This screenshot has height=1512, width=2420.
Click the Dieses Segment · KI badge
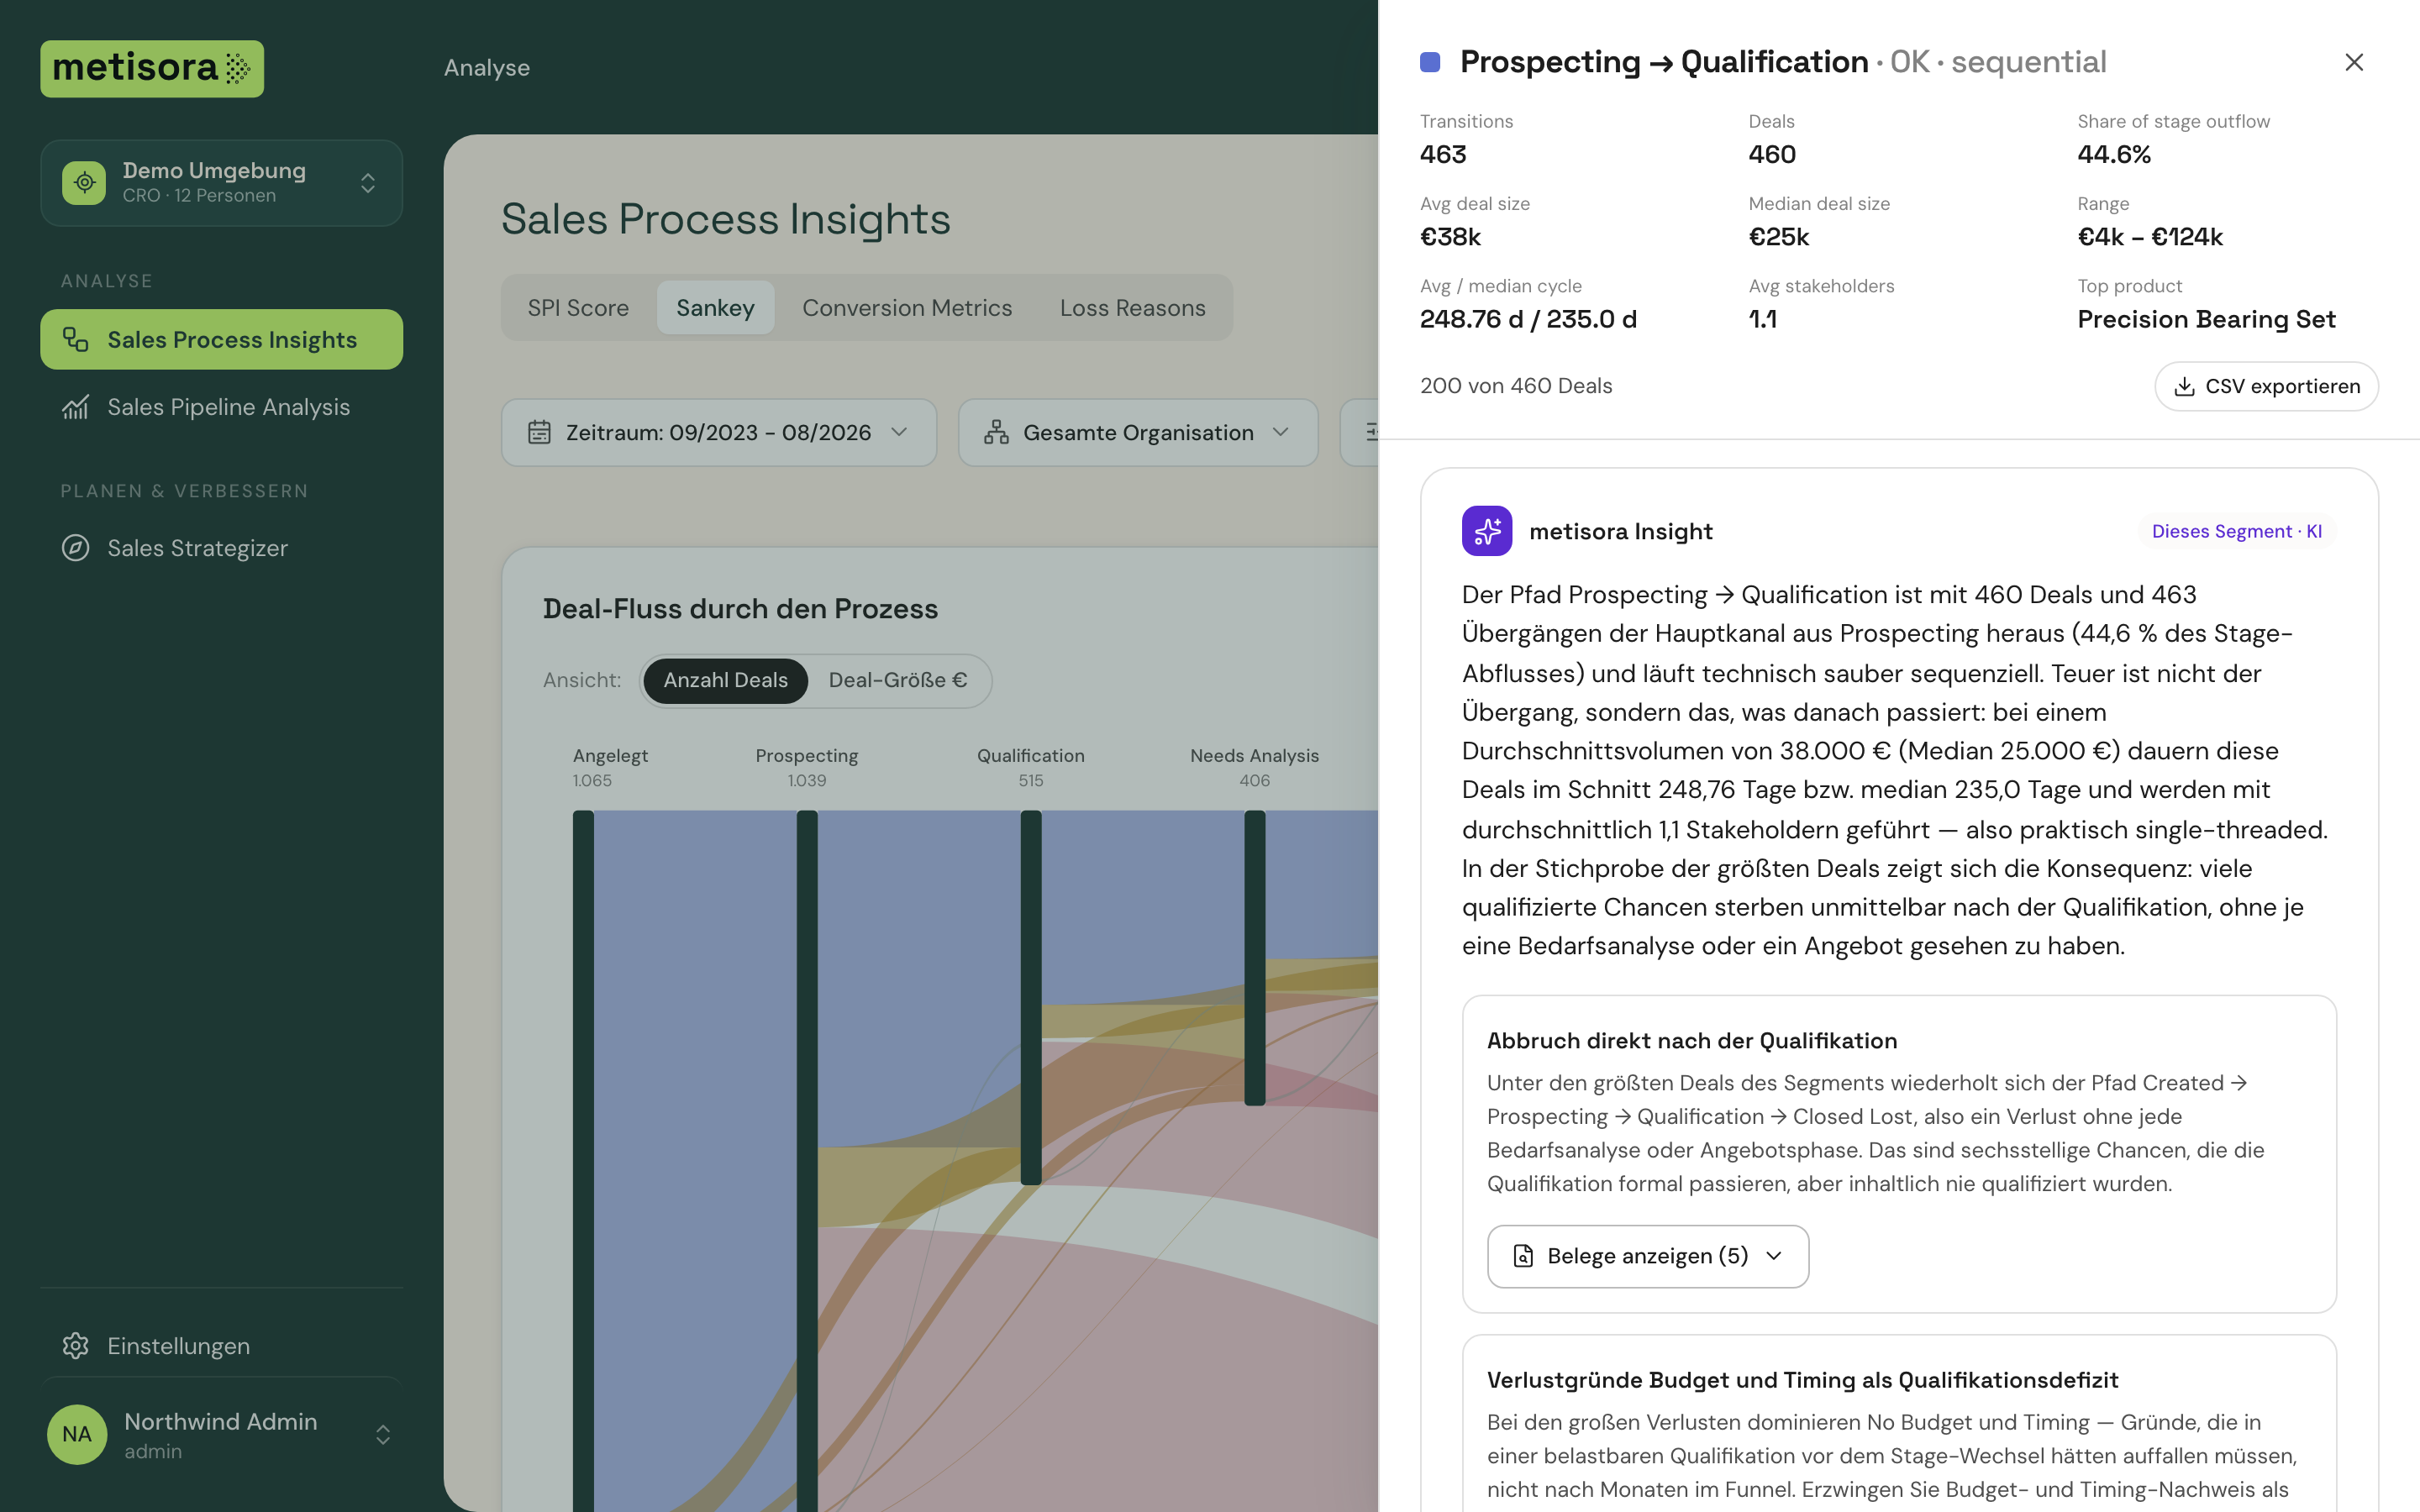tap(2237, 531)
